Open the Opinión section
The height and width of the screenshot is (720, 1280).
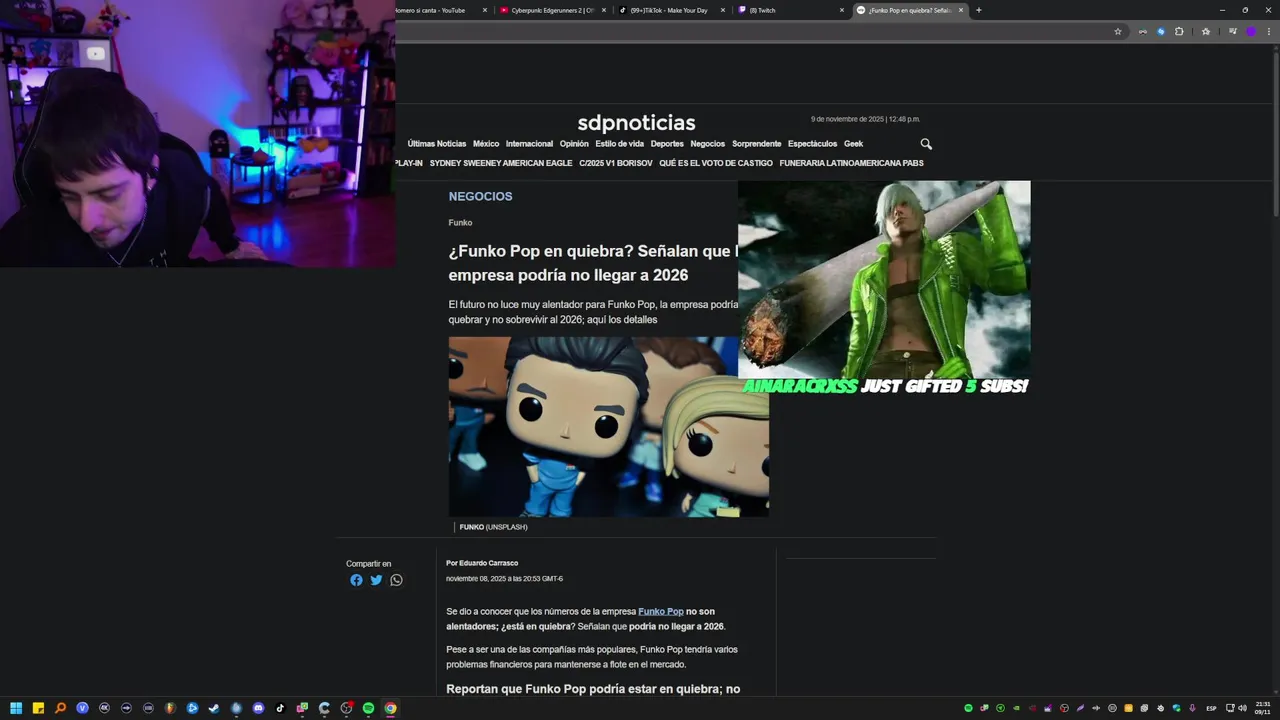point(574,144)
